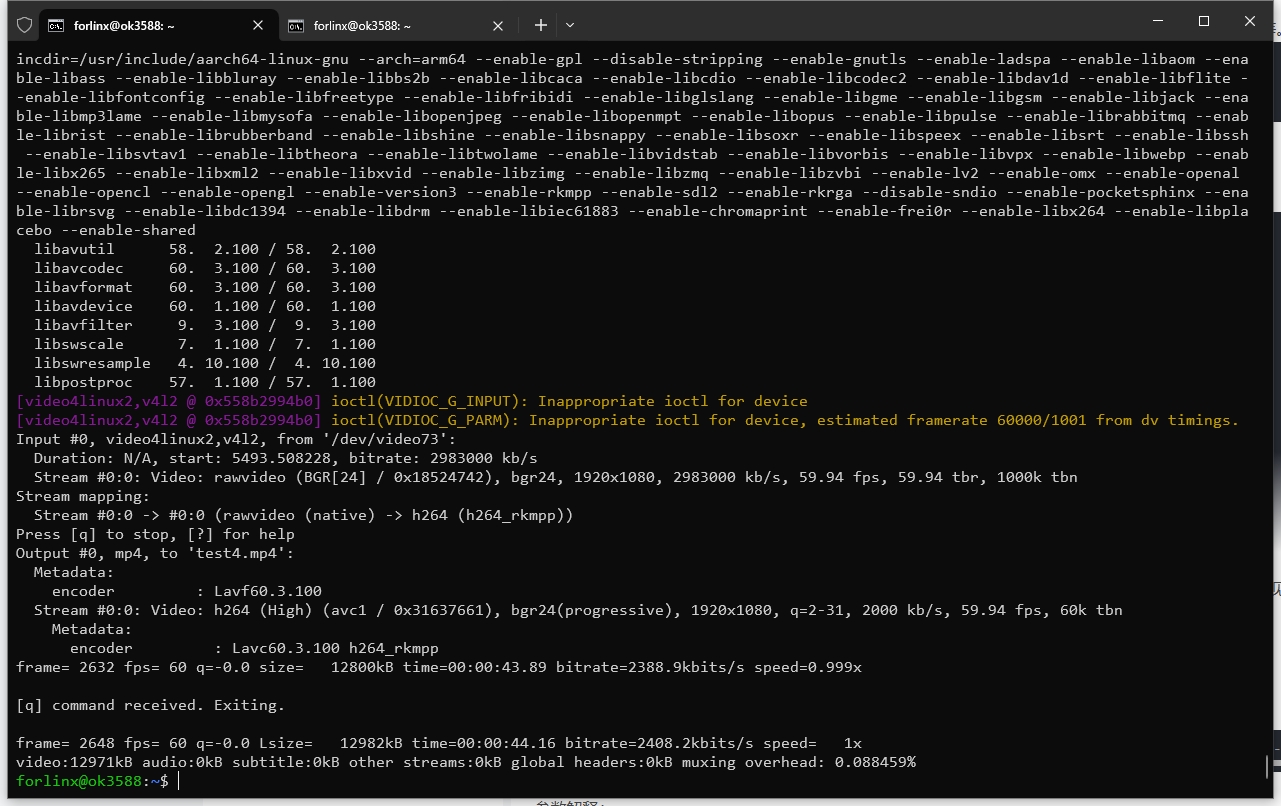Open a new tab with plus button
The height and width of the screenshot is (806, 1281).
pyautogui.click(x=540, y=25)
